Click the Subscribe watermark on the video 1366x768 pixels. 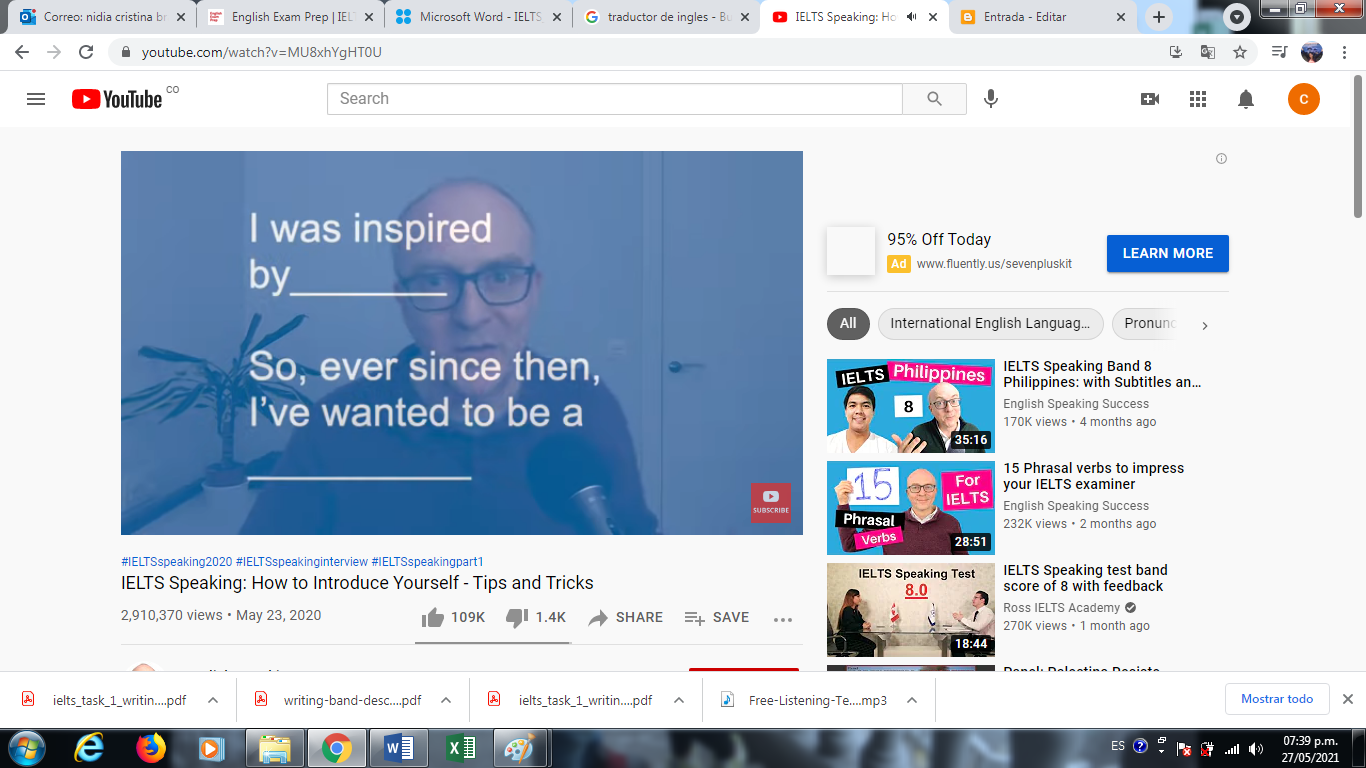[771, 503]
